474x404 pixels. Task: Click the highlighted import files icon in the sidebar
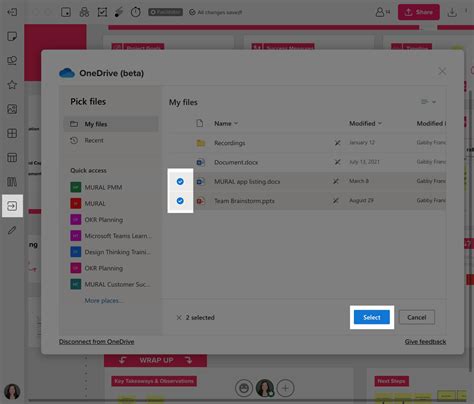pos(12,206)
